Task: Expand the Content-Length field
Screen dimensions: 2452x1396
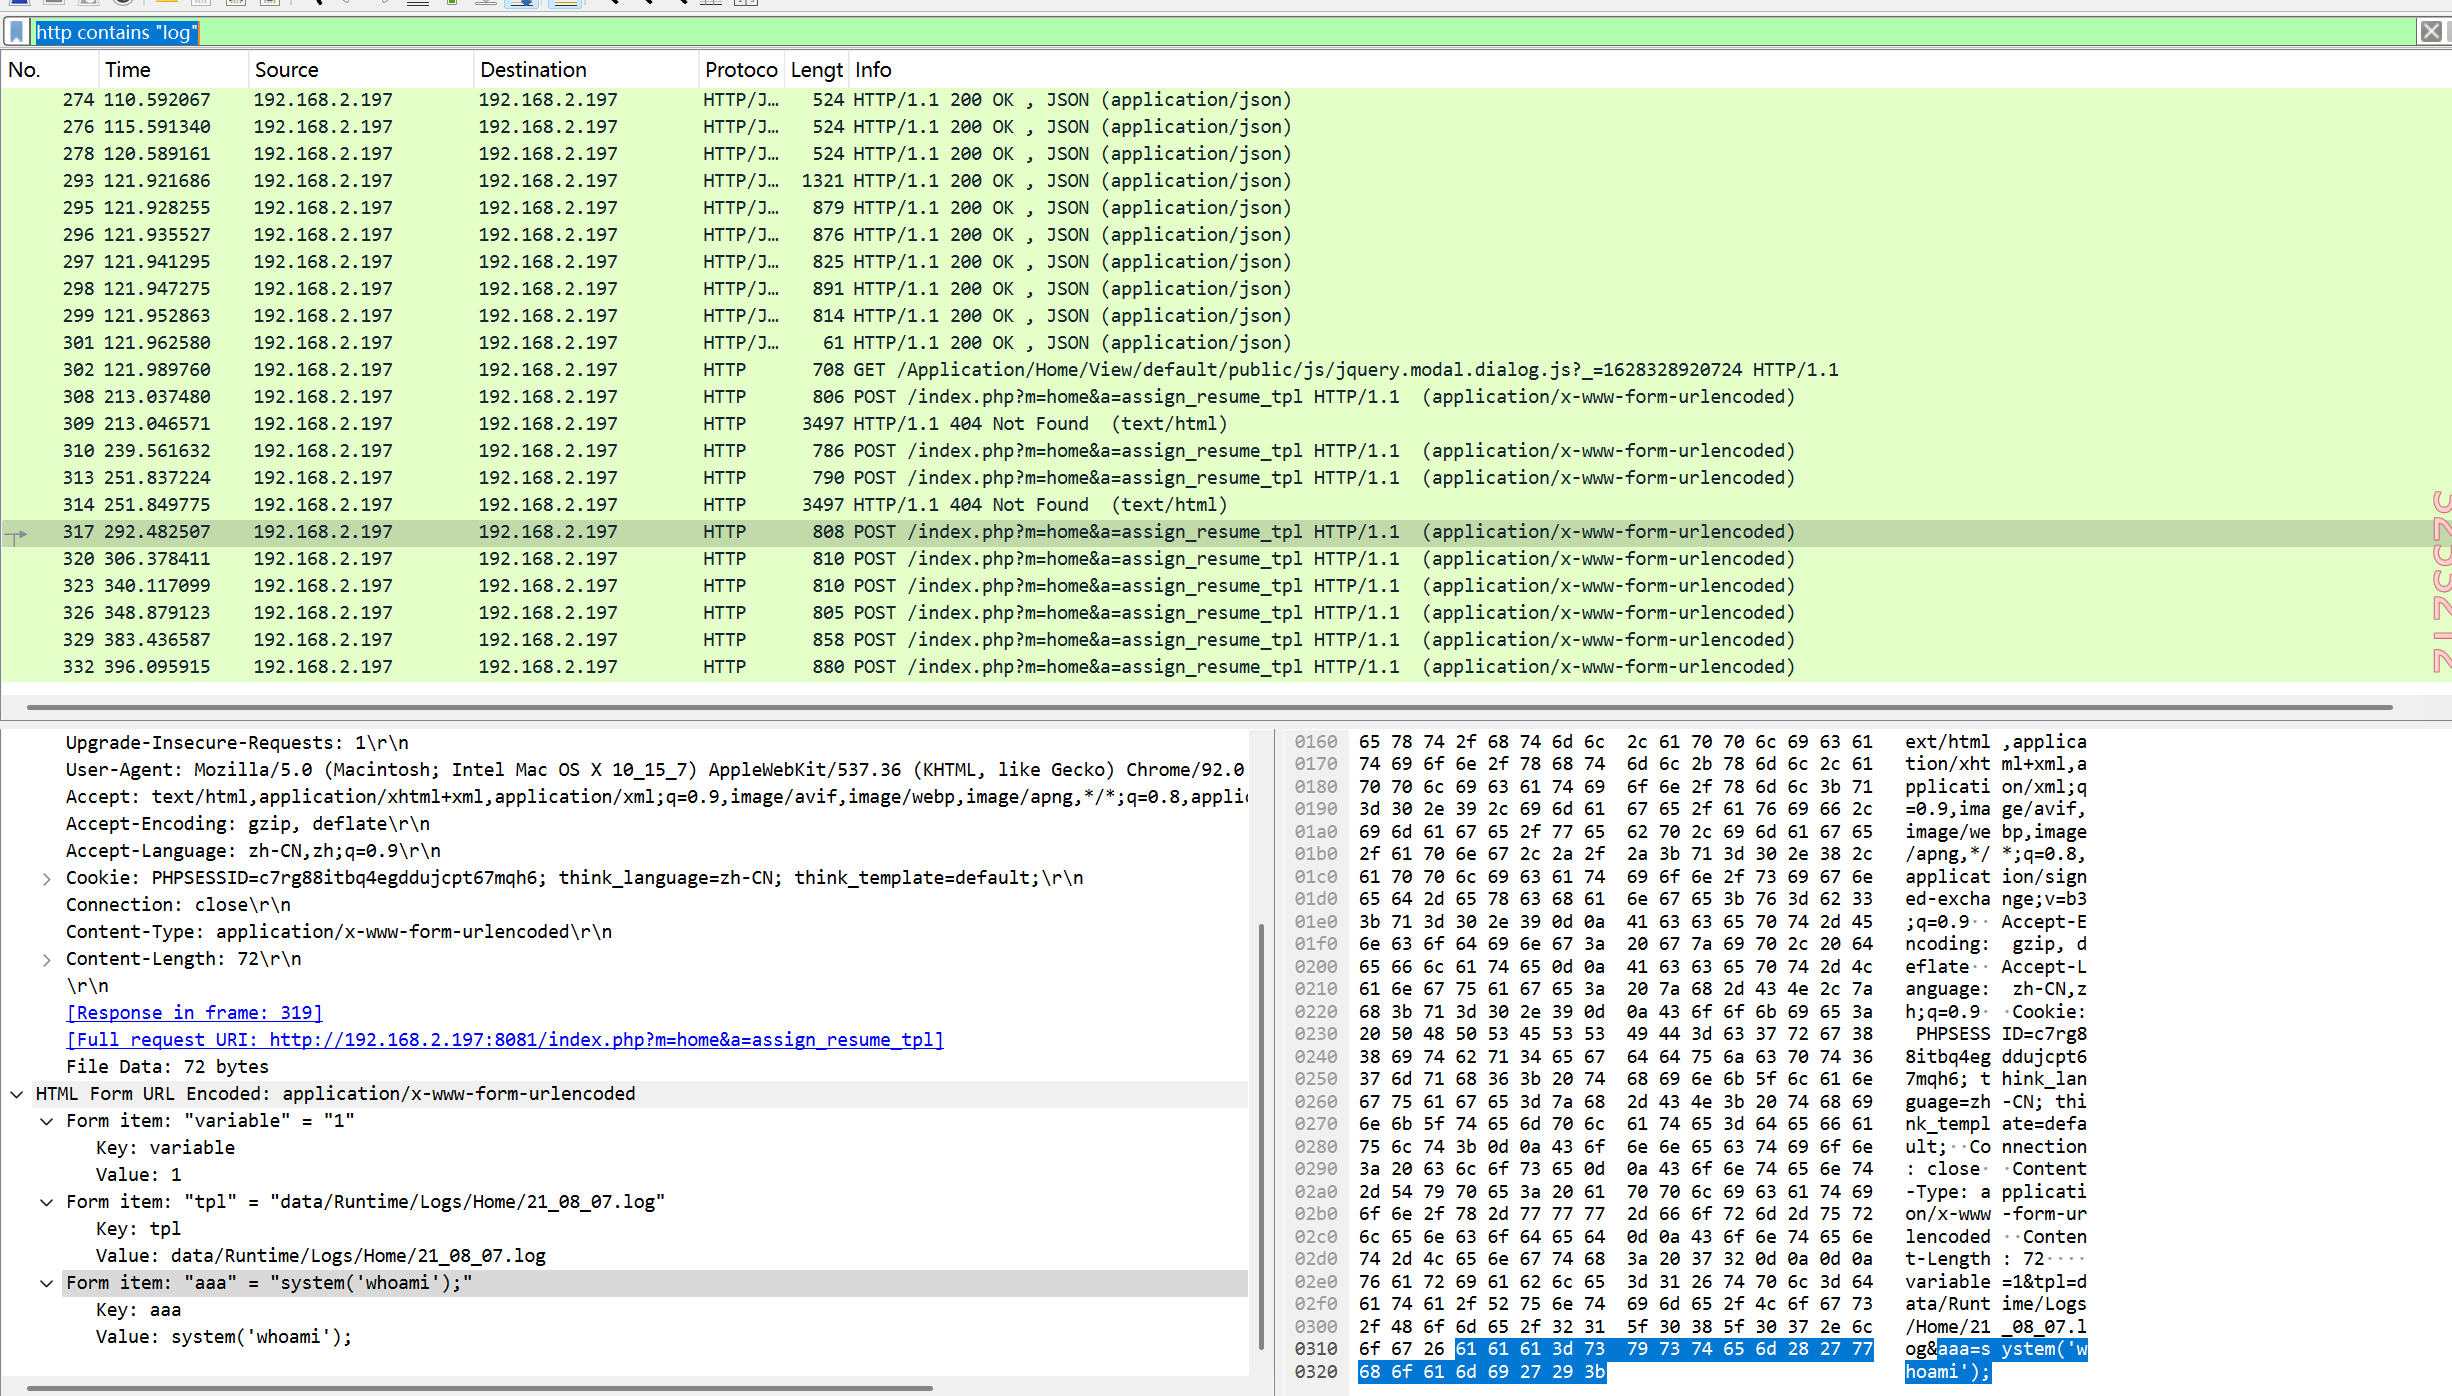Action: point(46,960)
